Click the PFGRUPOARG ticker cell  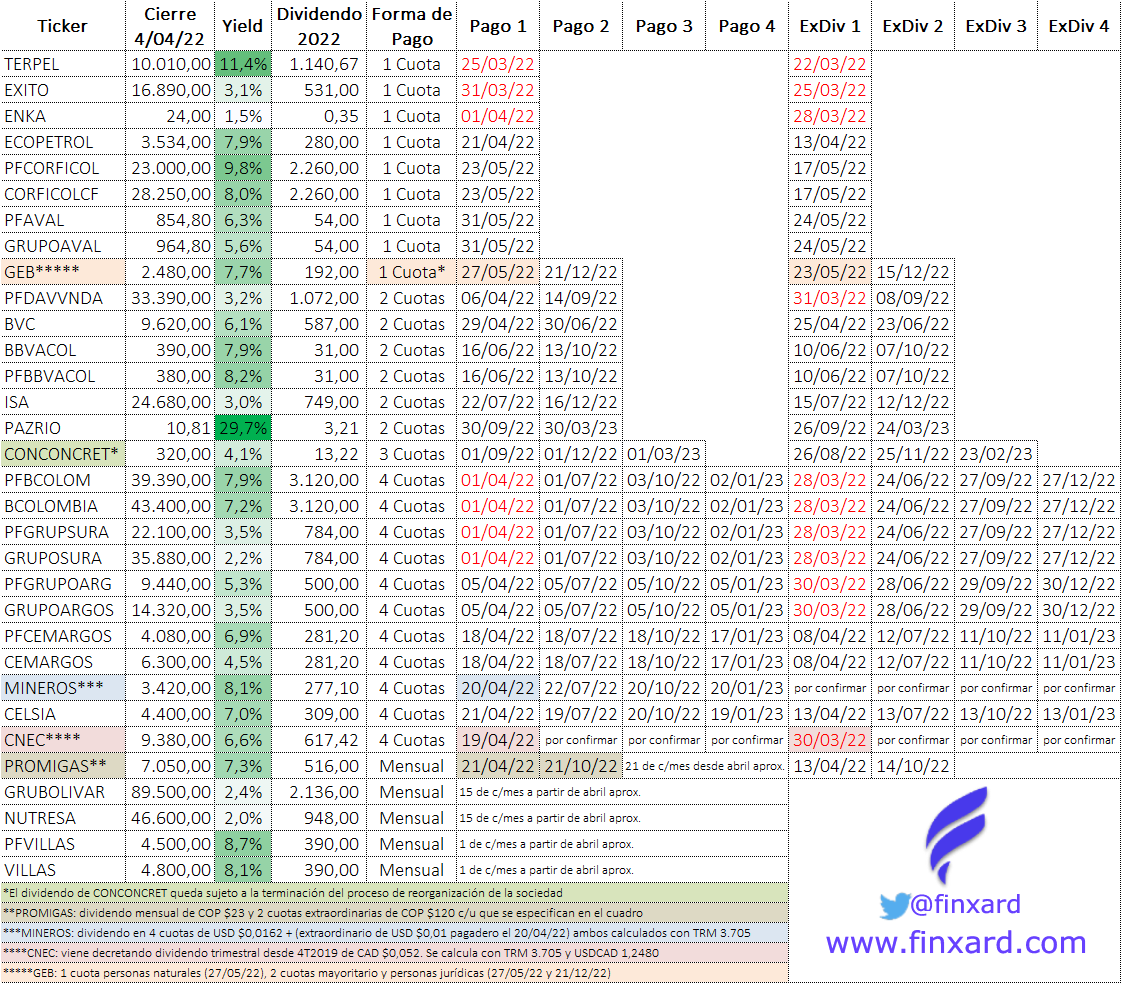63,584
